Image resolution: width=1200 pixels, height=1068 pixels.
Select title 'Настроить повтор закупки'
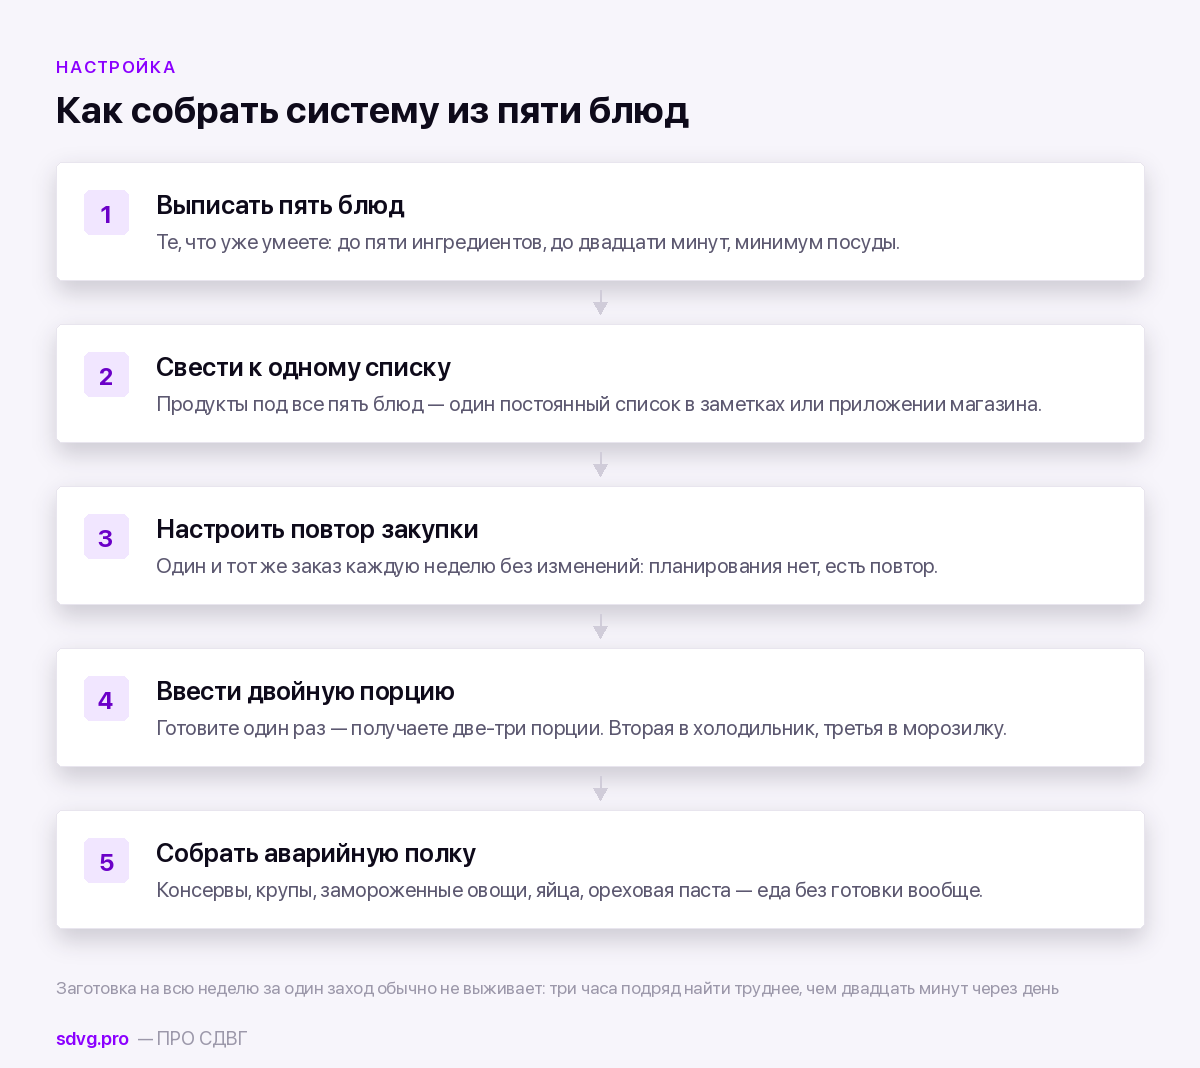pyautogui.click(x=317, y=529)
